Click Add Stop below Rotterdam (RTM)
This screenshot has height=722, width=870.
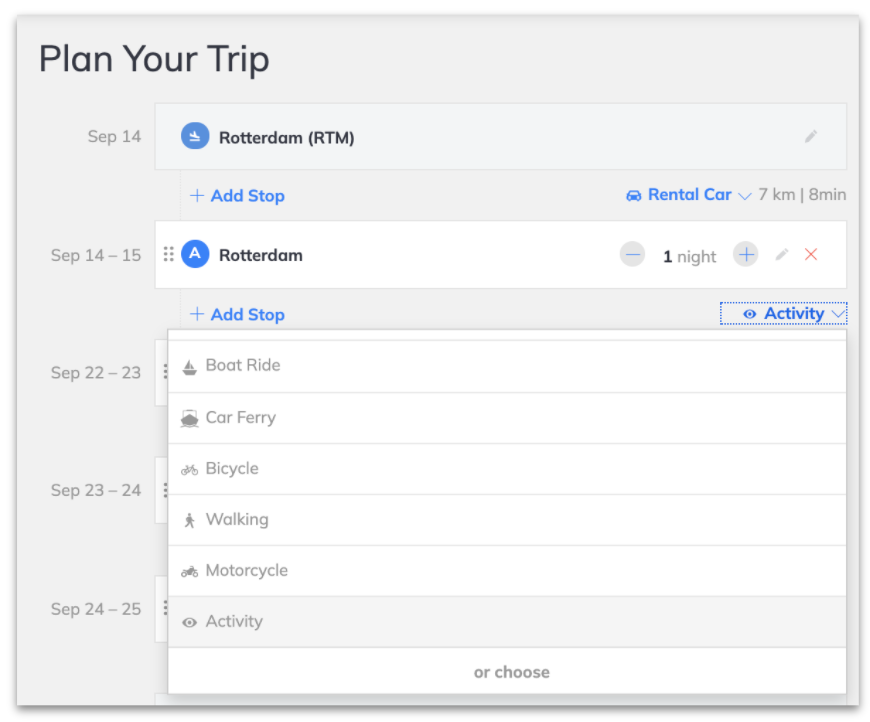[x=237, y=196]
